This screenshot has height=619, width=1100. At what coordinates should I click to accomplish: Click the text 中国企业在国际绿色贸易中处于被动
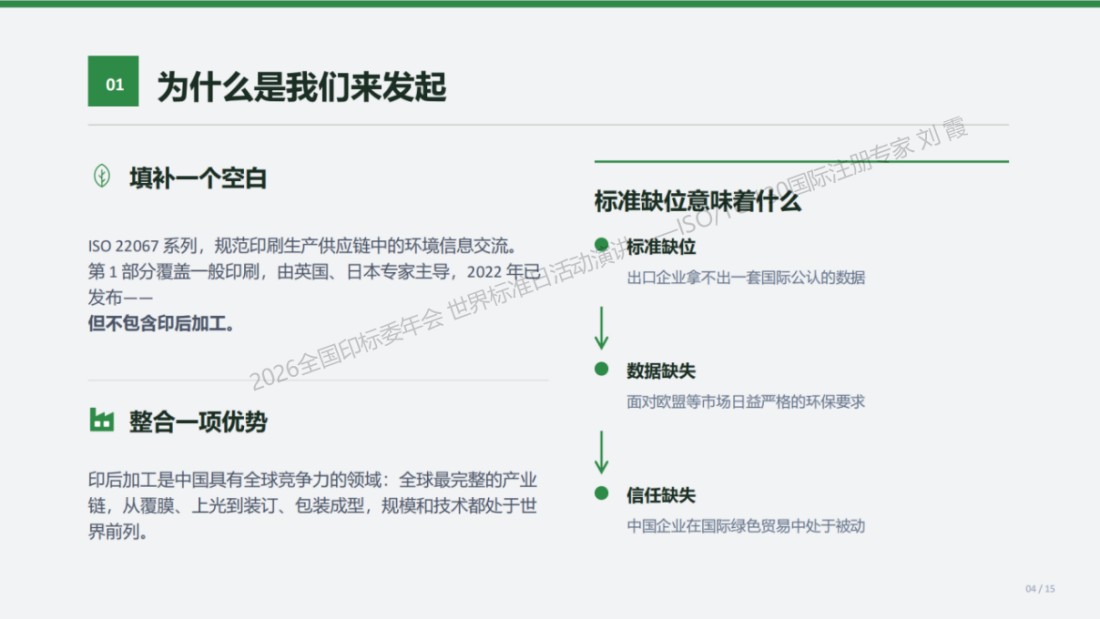click(x=746, y=526)
